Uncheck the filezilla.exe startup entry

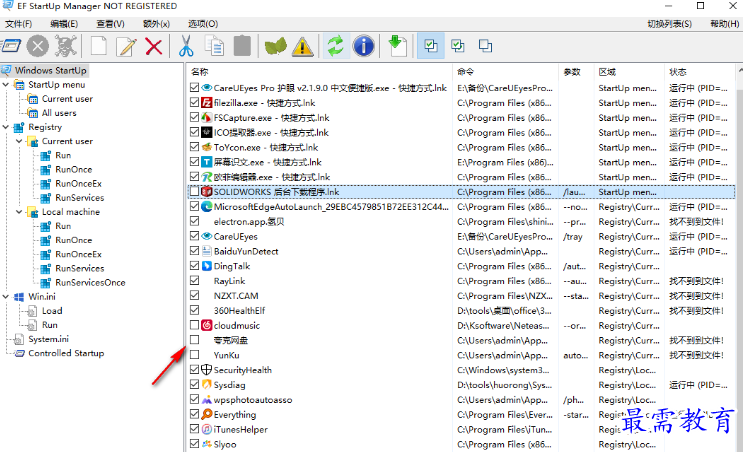[x=194, y=102]
